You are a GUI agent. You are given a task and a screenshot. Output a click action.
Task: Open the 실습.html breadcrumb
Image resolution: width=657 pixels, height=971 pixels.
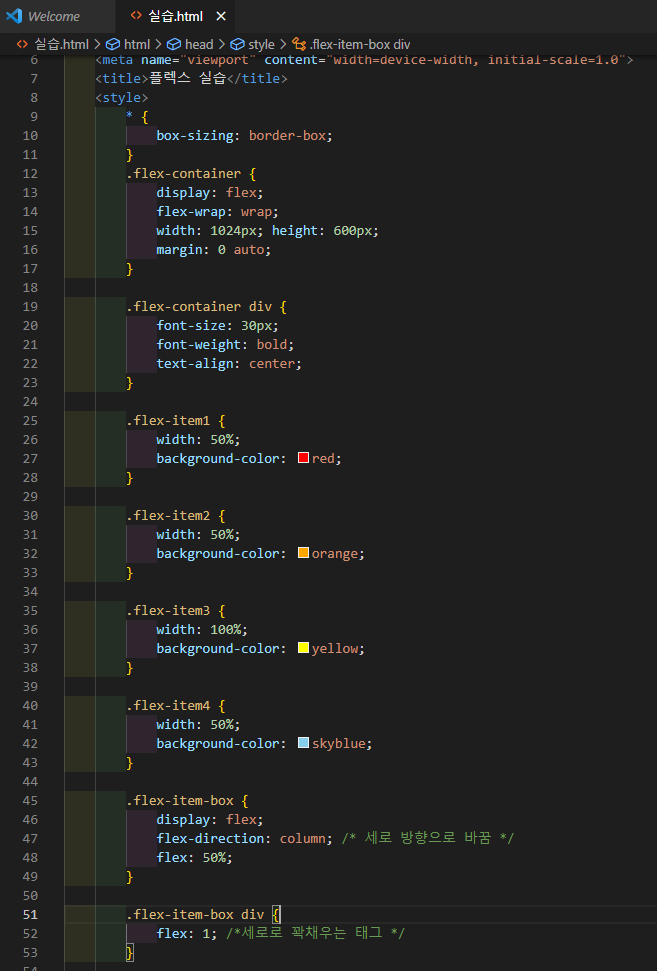(x=61, y=45)
